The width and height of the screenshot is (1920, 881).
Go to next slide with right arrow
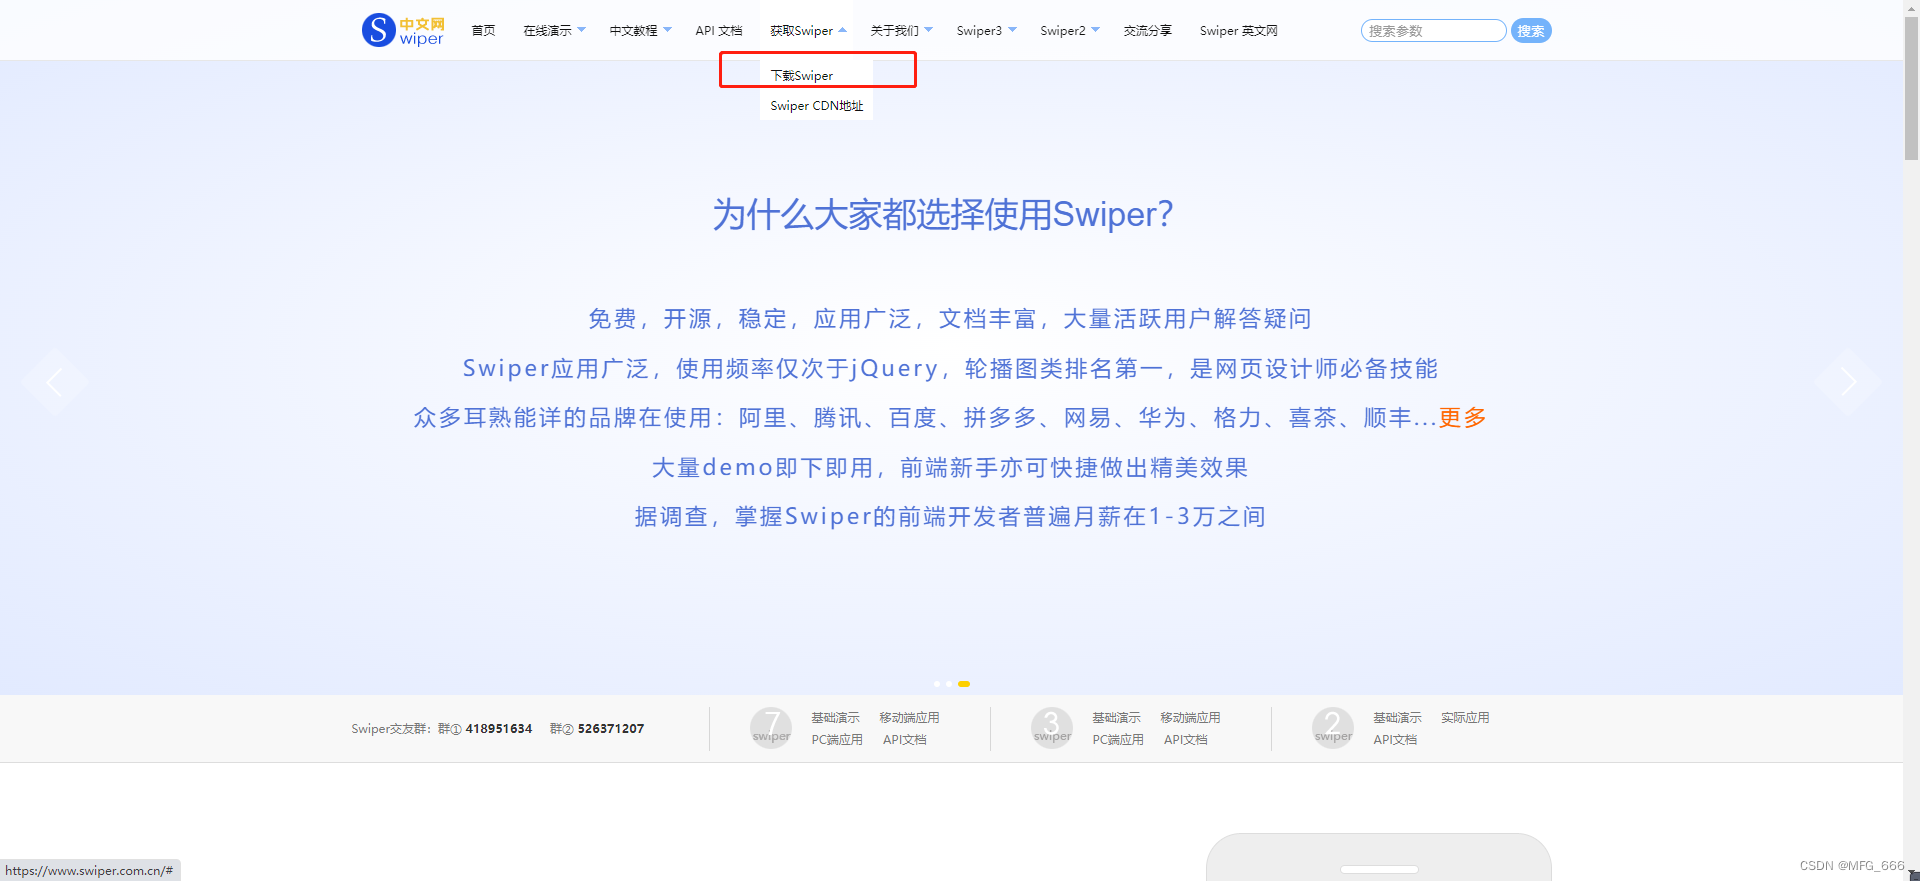coord(1848,381)
